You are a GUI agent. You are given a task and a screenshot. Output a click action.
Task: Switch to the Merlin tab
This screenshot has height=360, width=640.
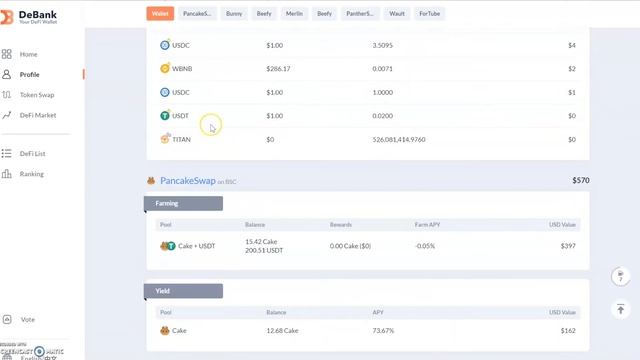[x=294, y=13]
